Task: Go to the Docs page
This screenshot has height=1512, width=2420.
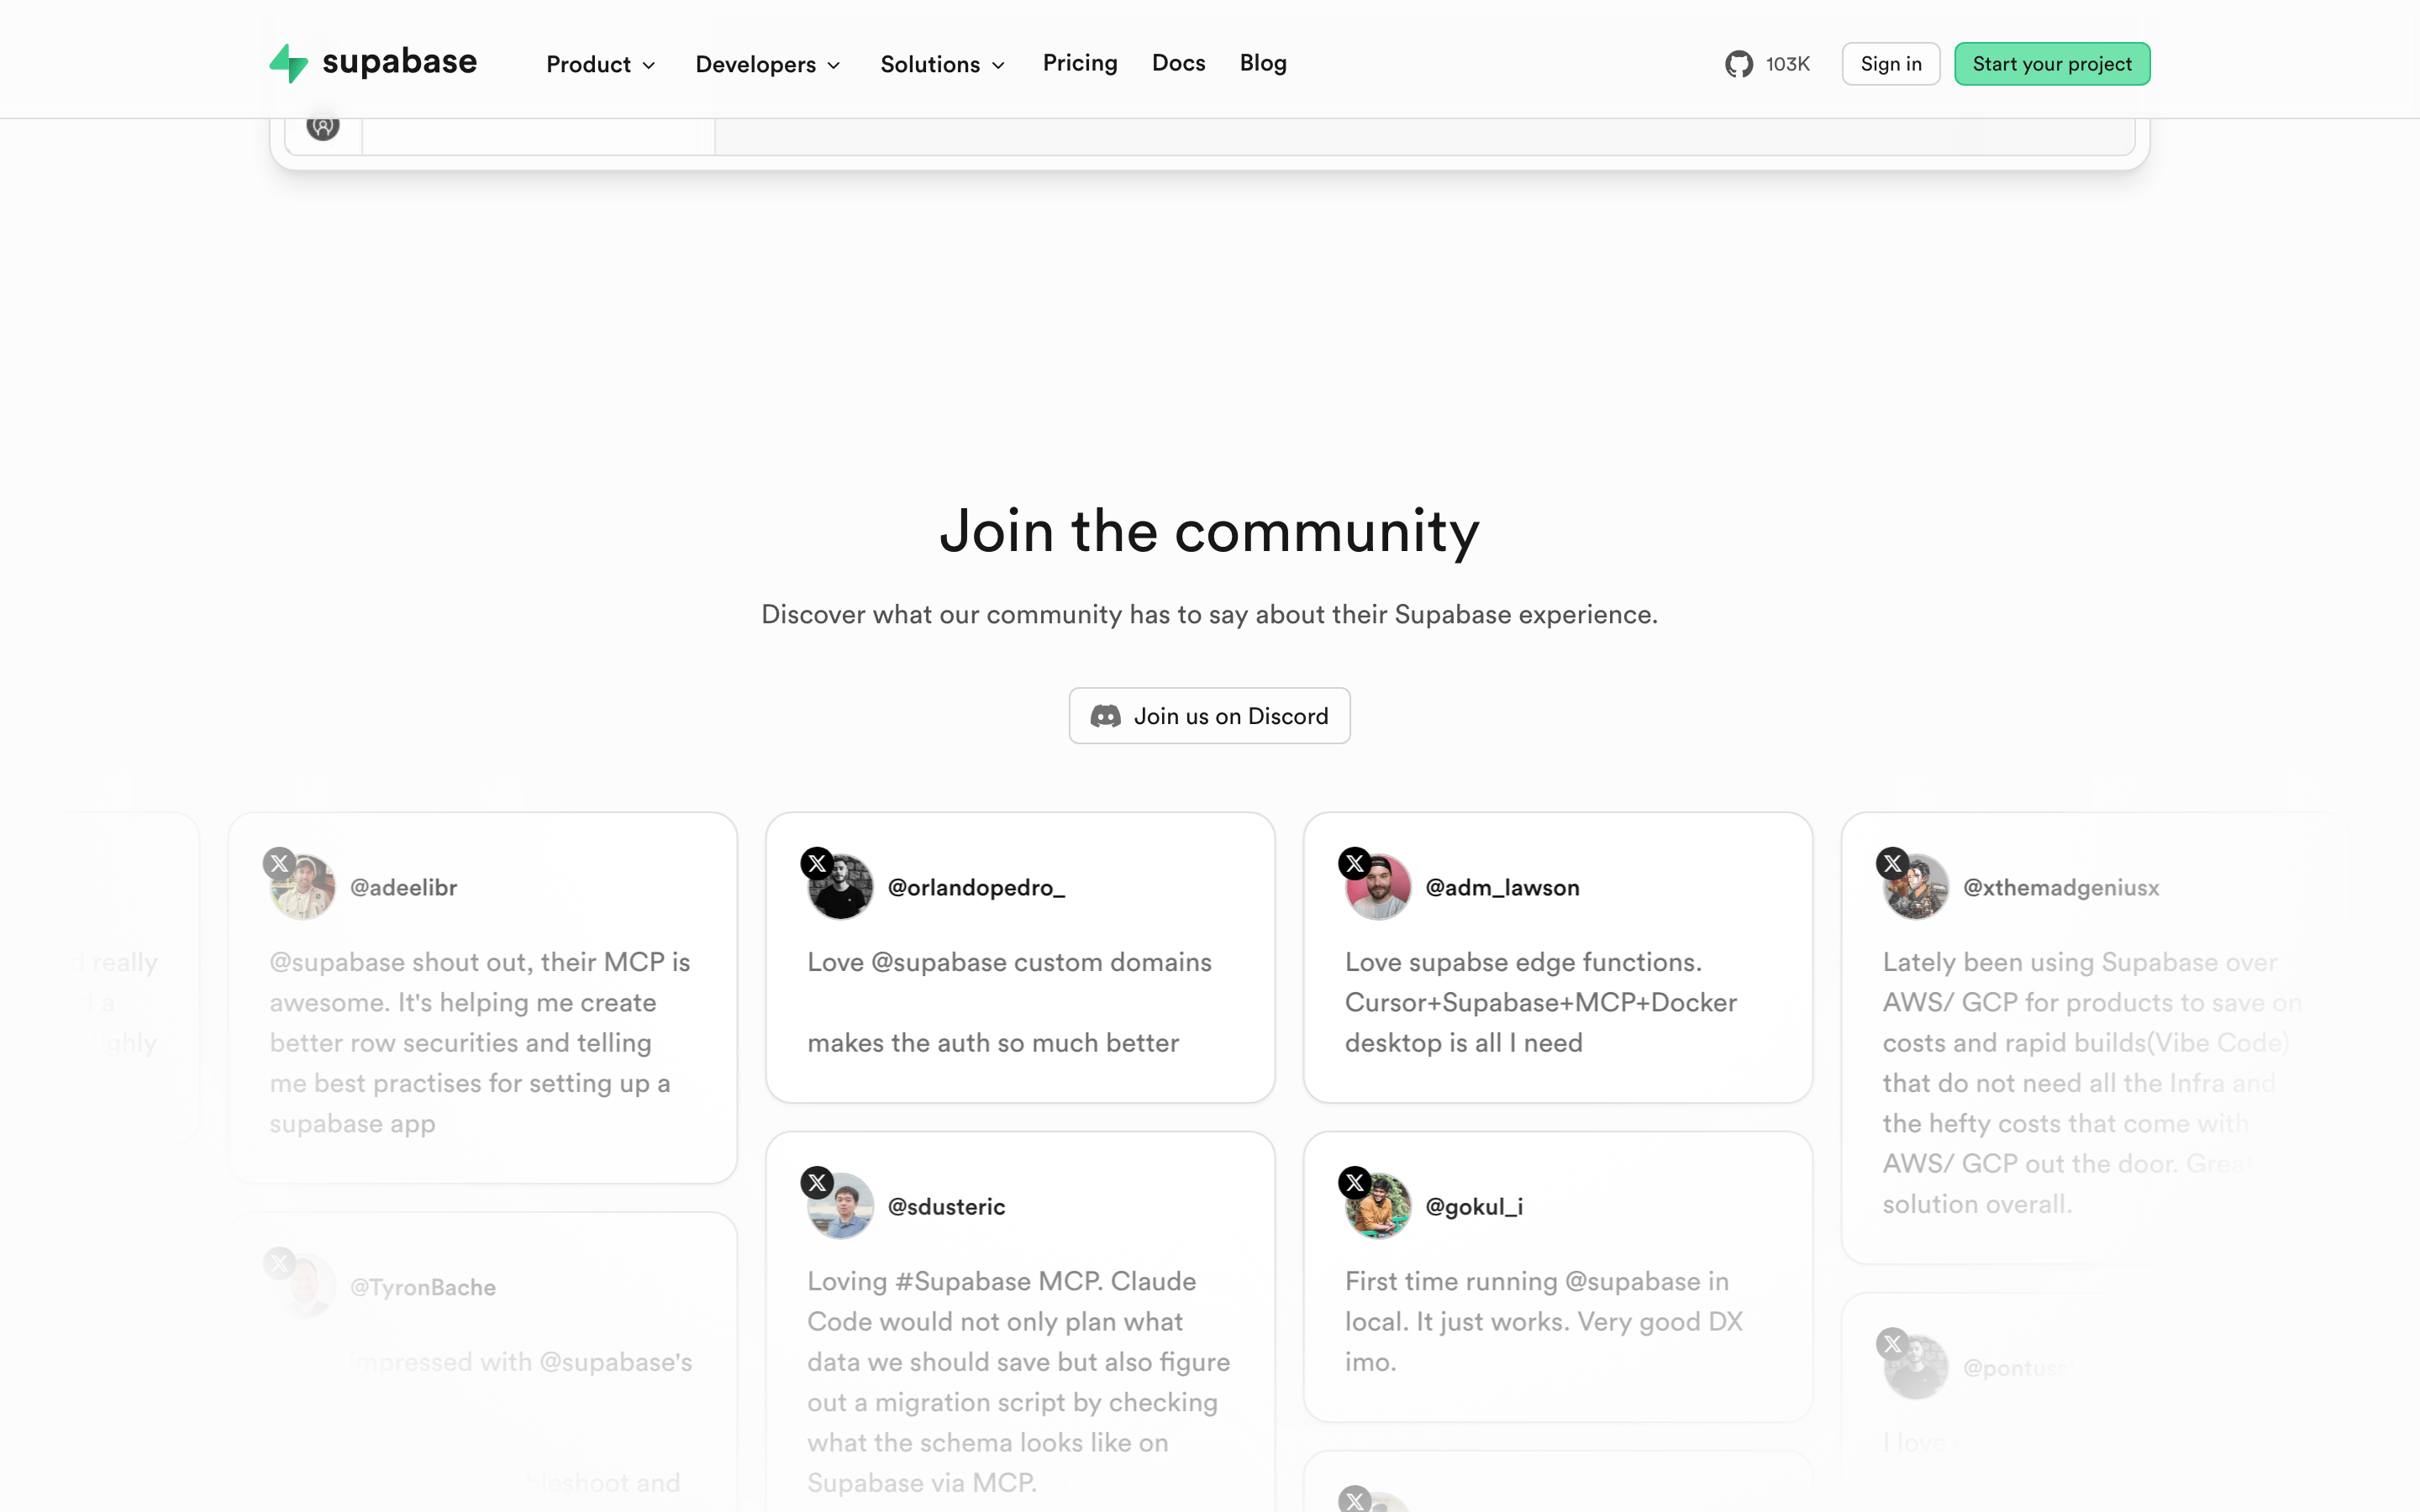Action: pos(1178,63)
